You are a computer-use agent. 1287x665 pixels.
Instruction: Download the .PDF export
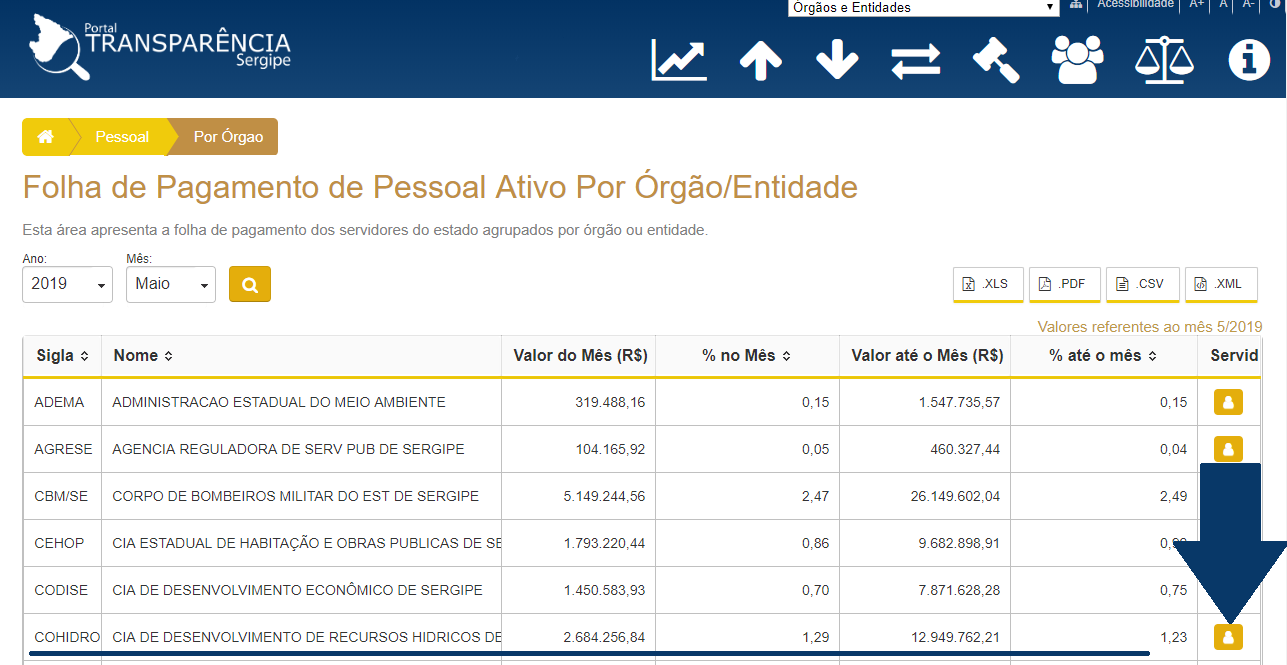pyautogui.click(x=1064, y=284)
